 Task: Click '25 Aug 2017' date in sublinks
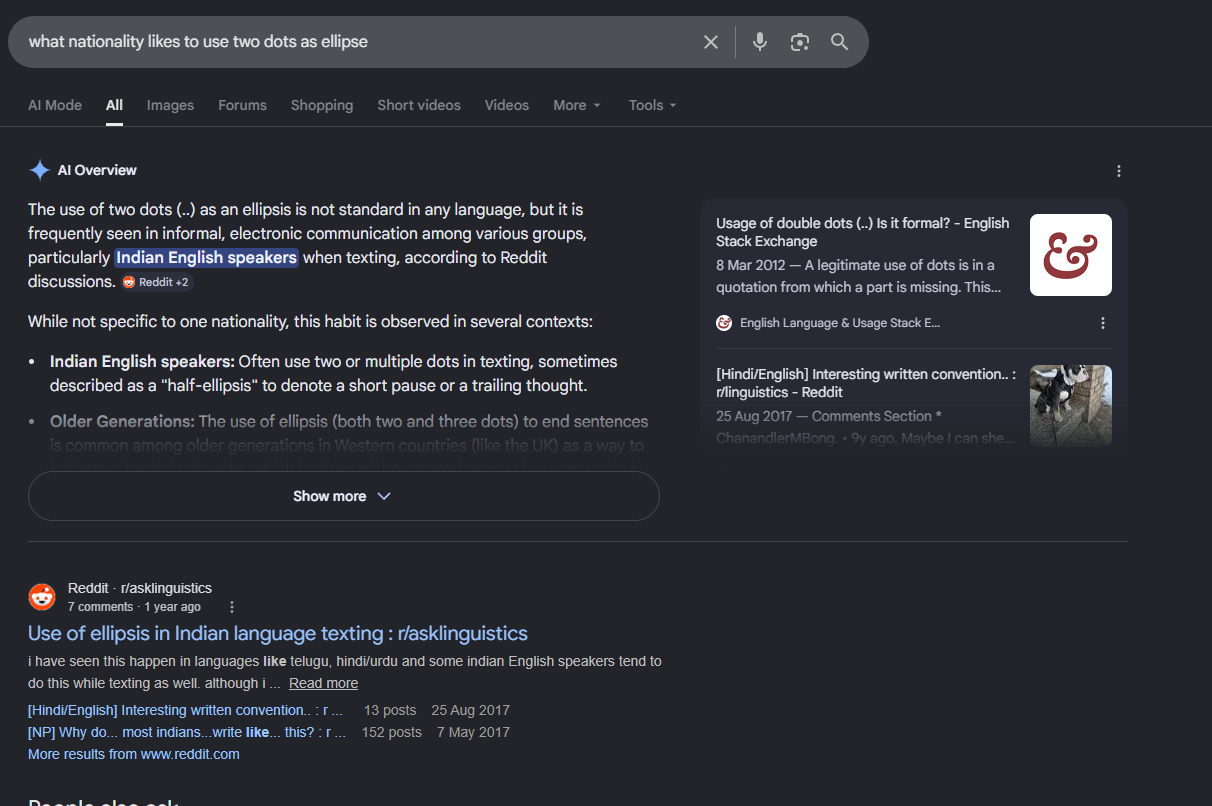pyautogui.click(x=470, y=710)
